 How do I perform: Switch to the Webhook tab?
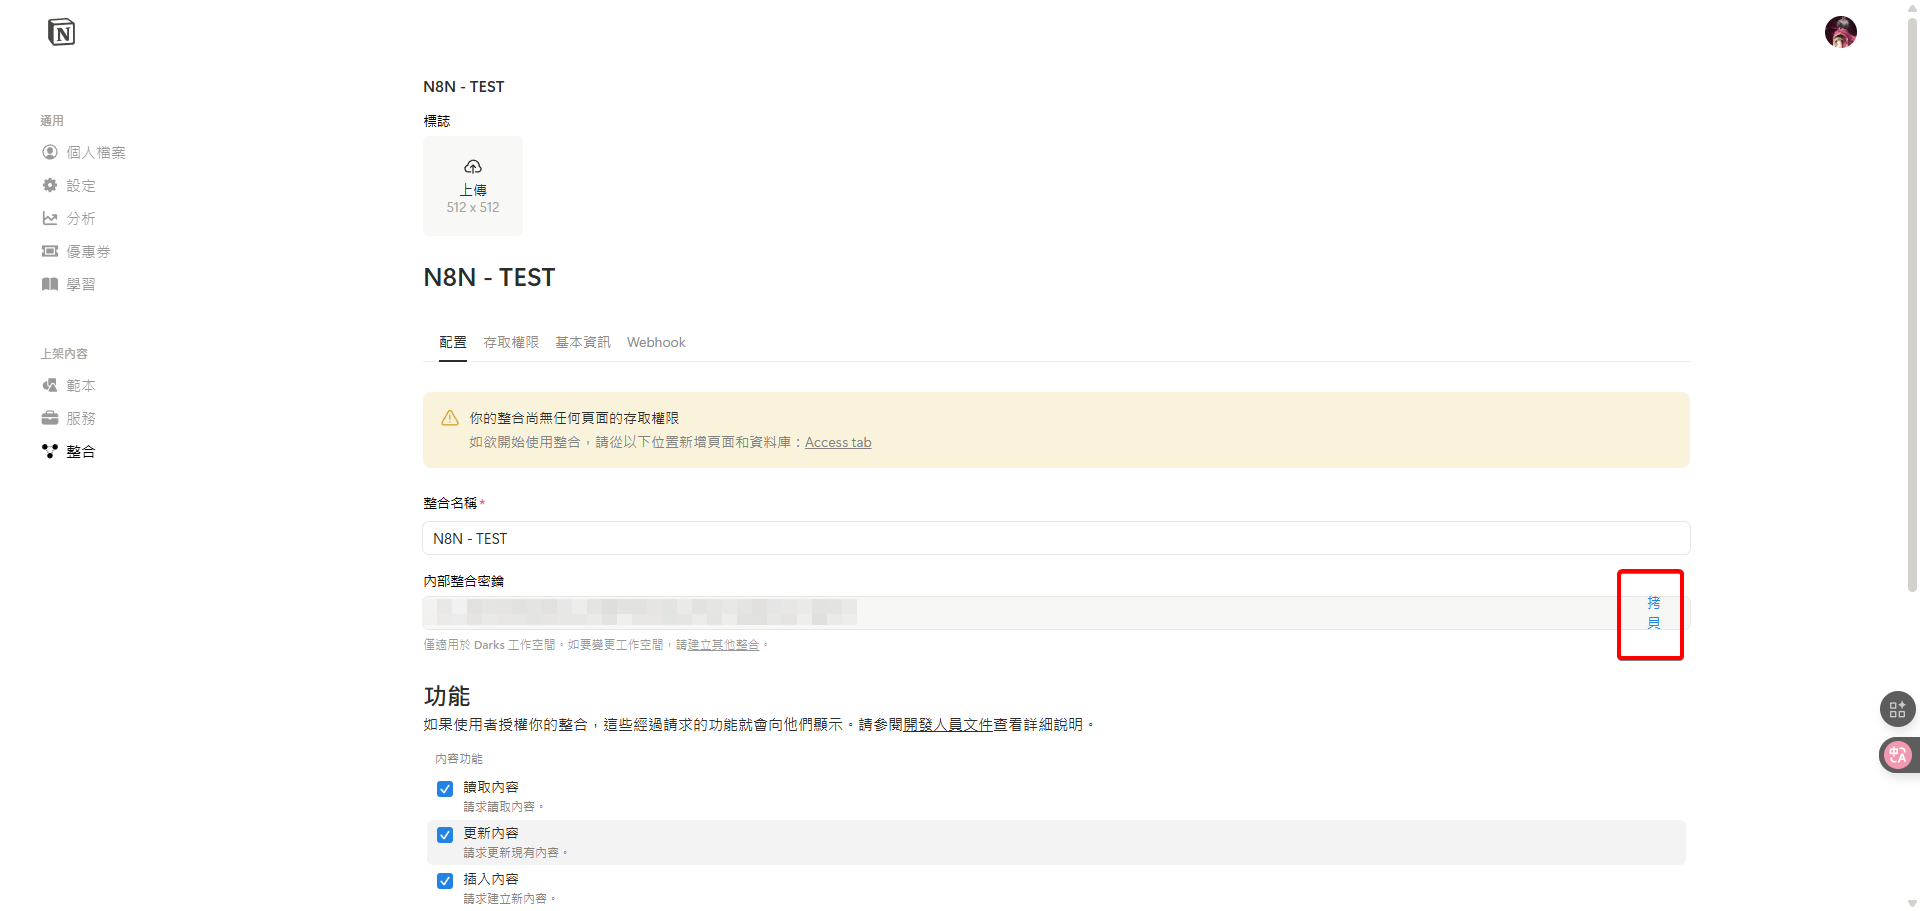pyautogui.click(x=655, y=342)
